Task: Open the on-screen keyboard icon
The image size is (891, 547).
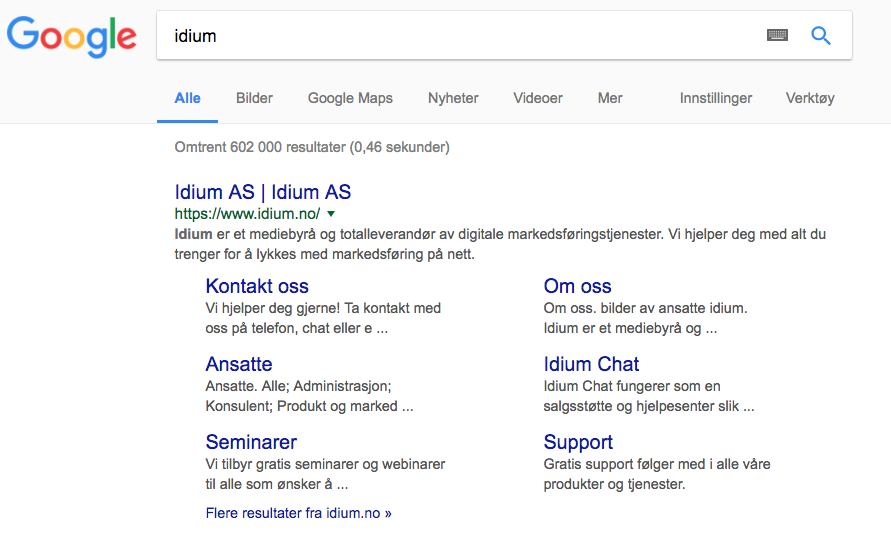Action: 777,36
